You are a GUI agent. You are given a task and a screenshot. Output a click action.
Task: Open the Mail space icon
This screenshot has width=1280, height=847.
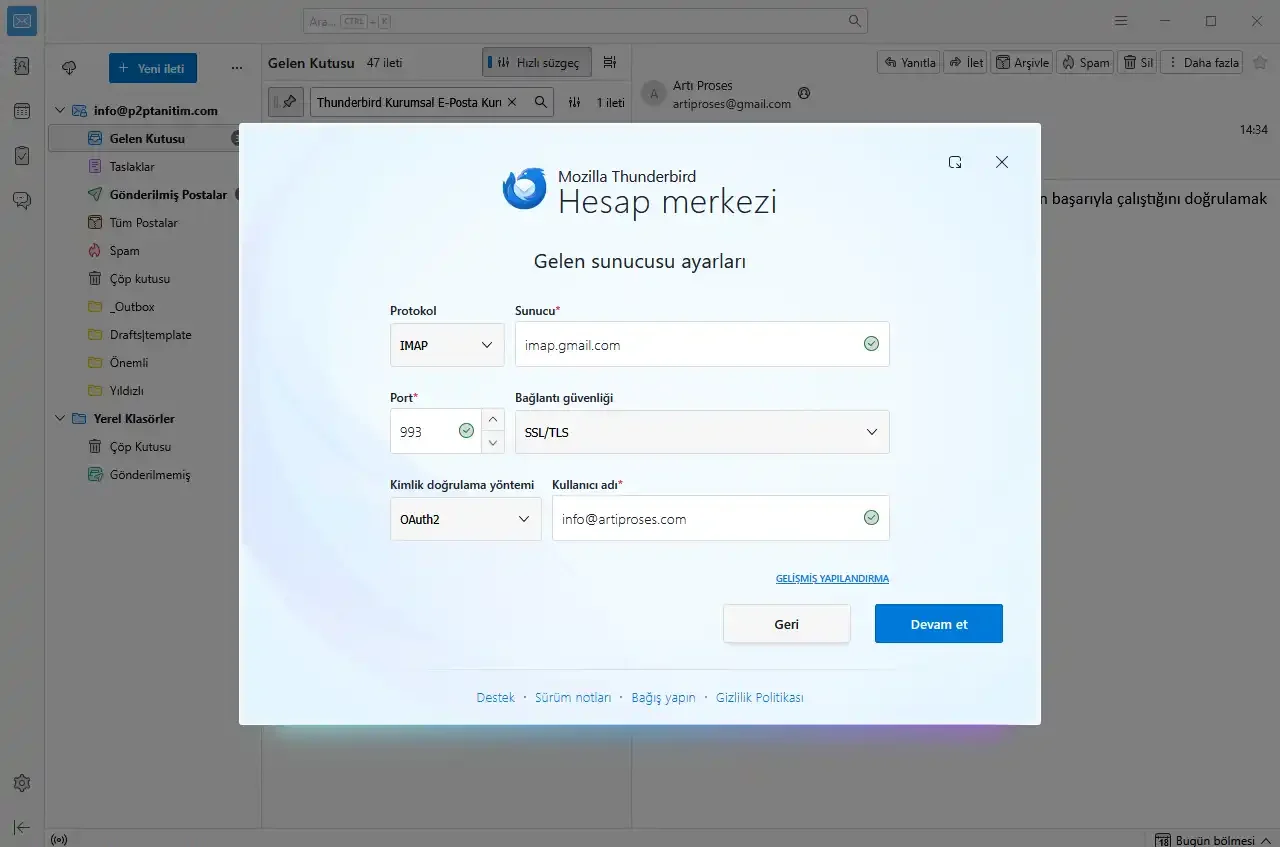tap(22, 21)
